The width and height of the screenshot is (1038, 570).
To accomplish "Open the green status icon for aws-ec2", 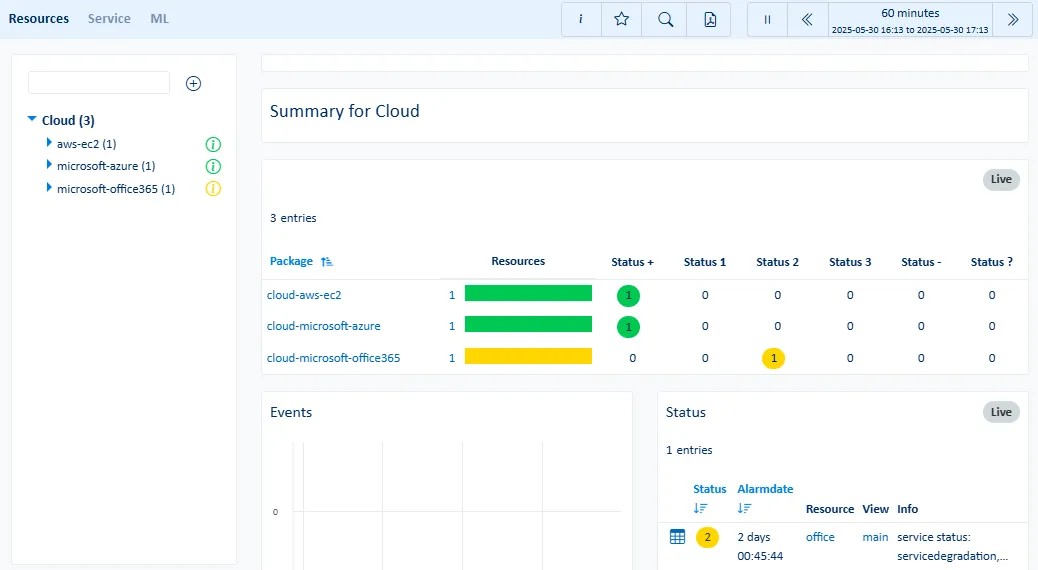I will [213, 144].
